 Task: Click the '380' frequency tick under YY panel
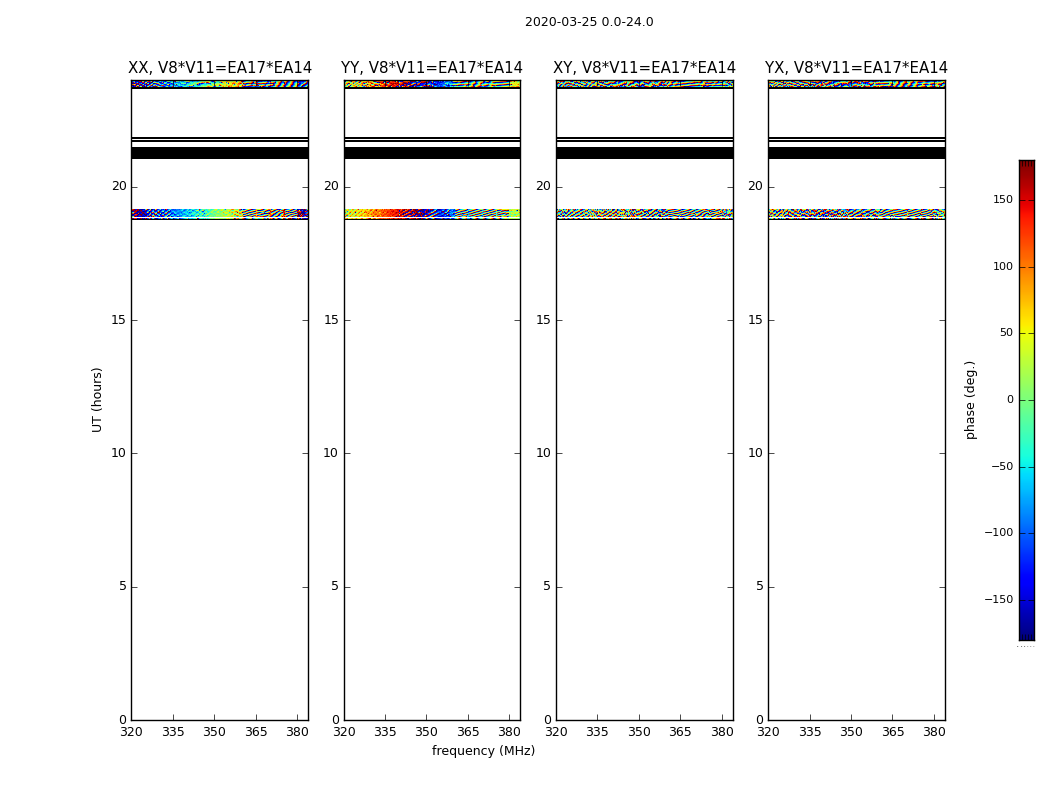pos(510,732)
